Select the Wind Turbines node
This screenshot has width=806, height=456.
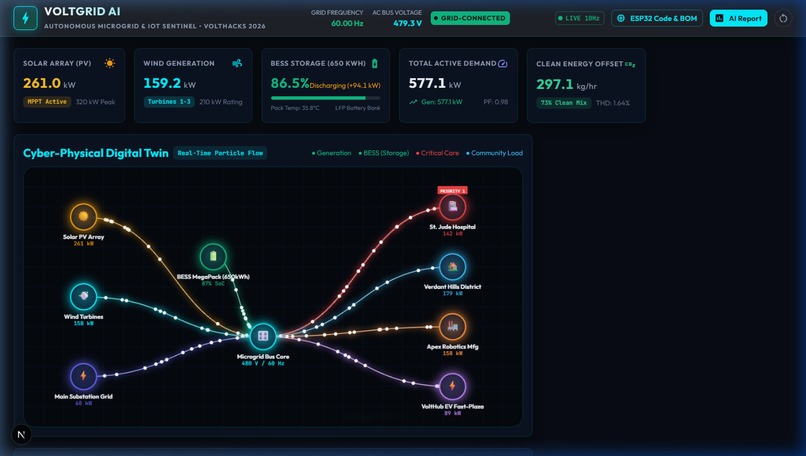point(83,296)
